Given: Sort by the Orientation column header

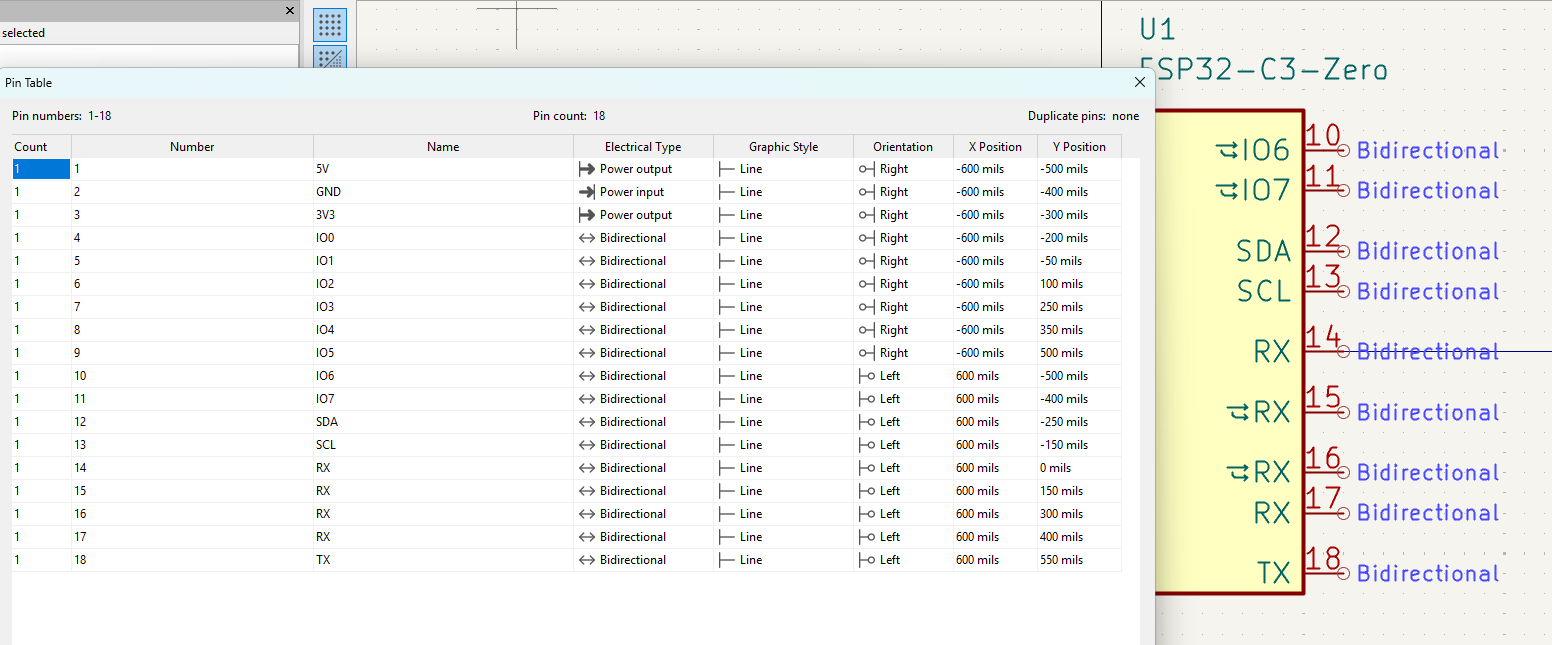Looking at the screenshot, I should 903,146.
